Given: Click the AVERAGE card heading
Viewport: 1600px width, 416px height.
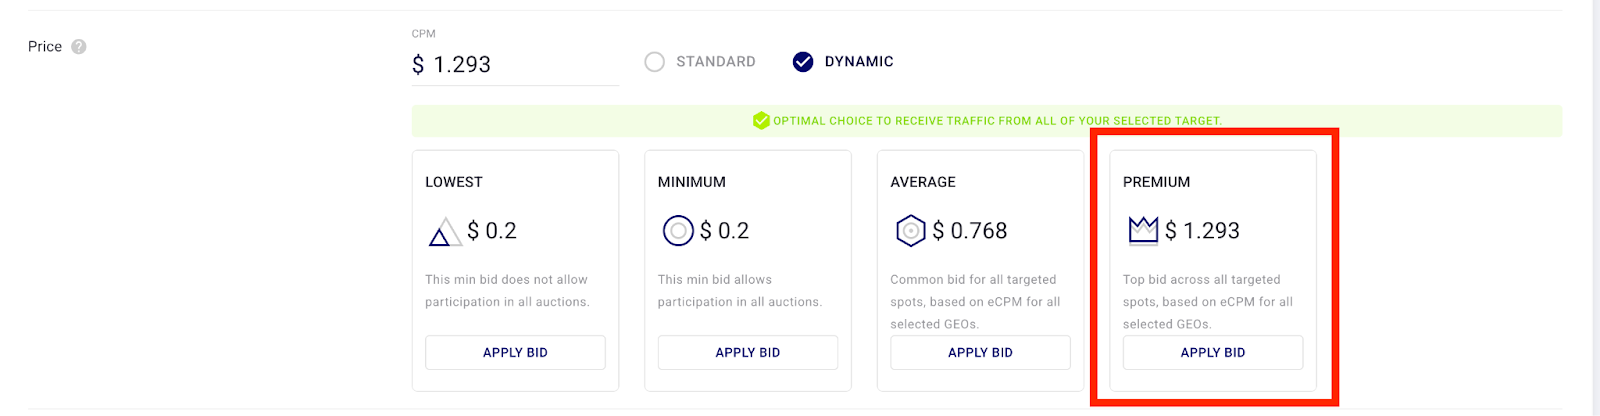Looking at the screenshot, I should point(923,182).
